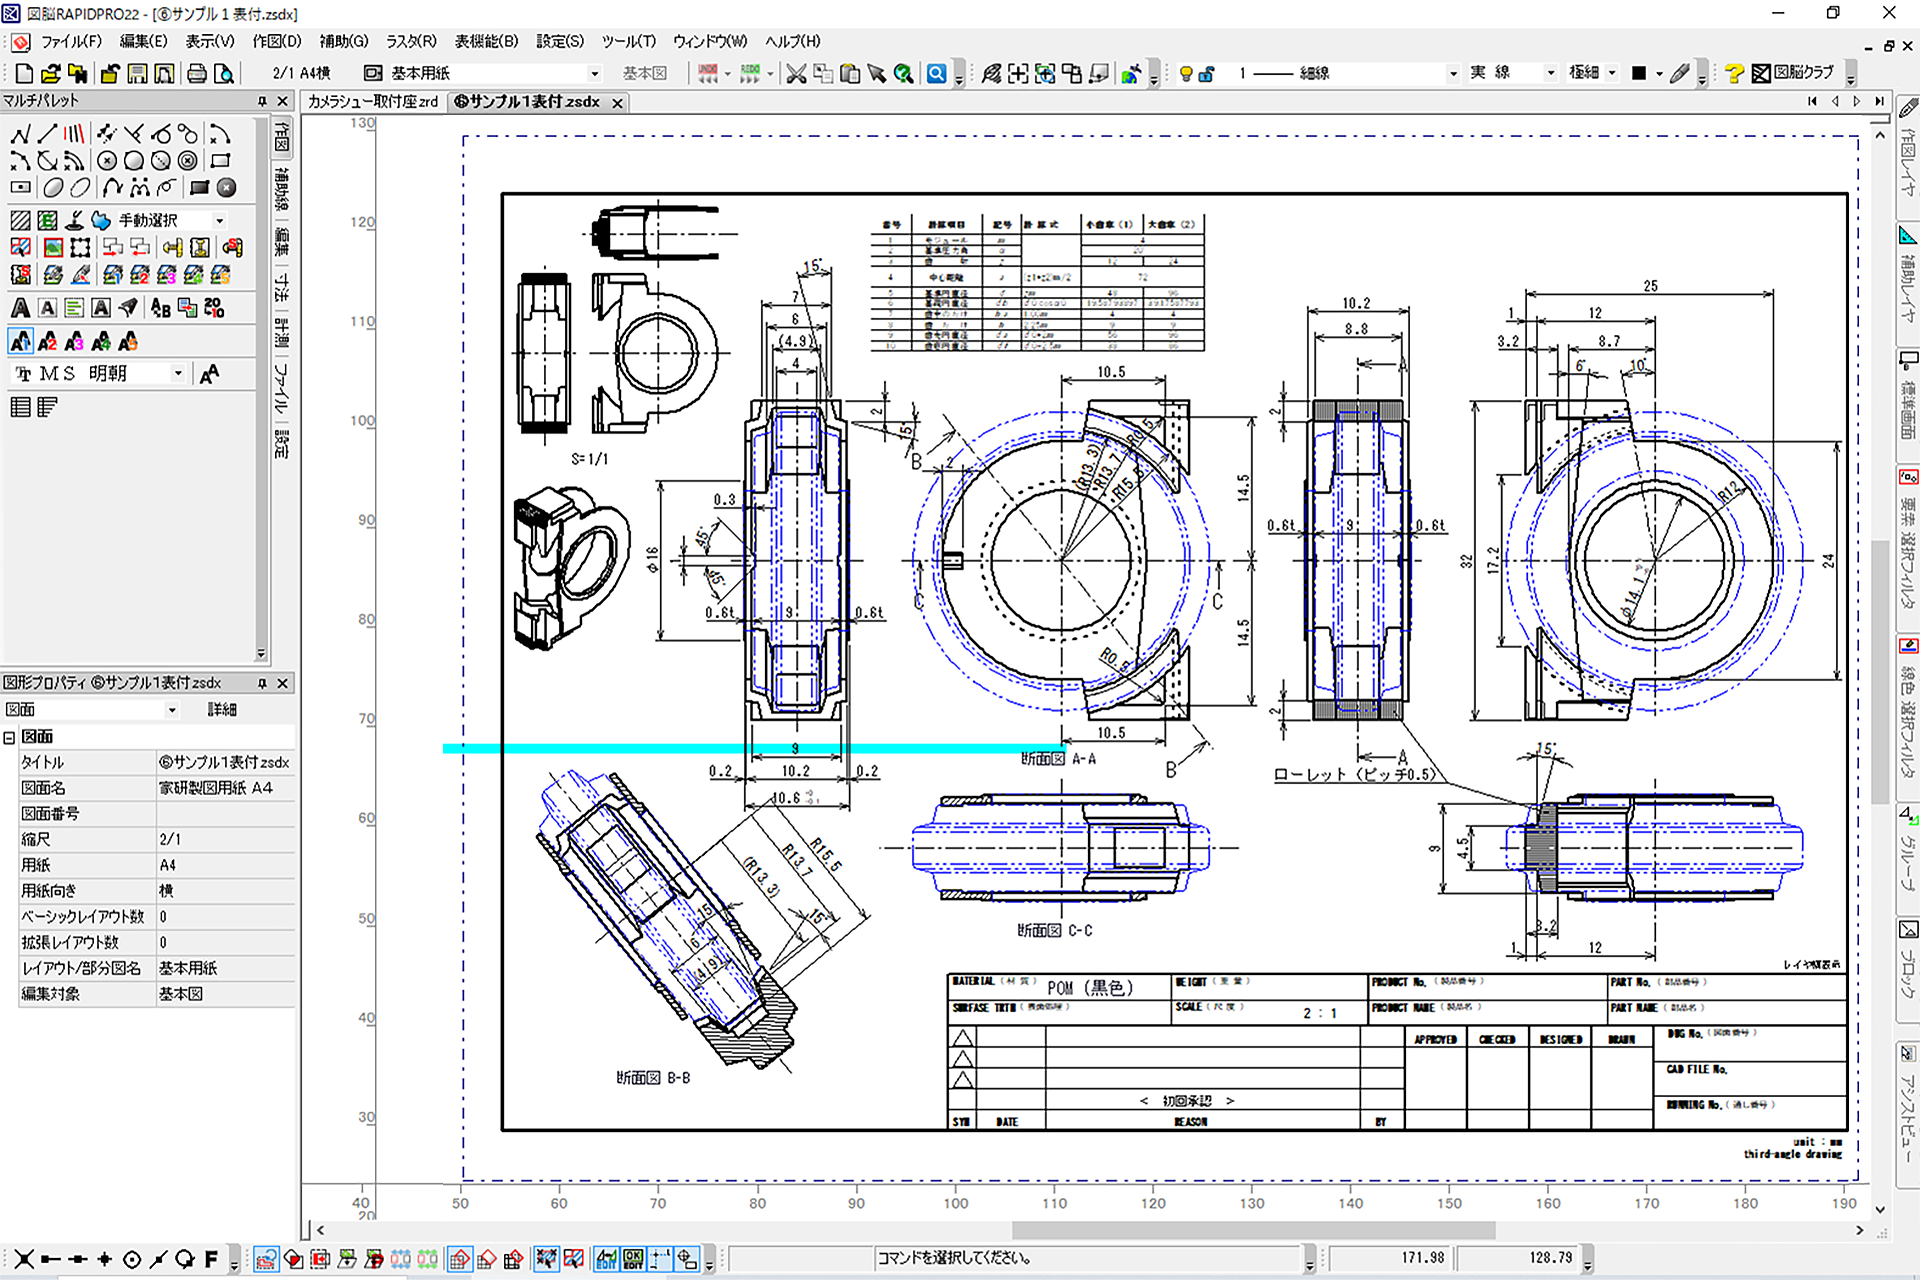
Task: Click the scissors cut icon
Action: [796, 73]
